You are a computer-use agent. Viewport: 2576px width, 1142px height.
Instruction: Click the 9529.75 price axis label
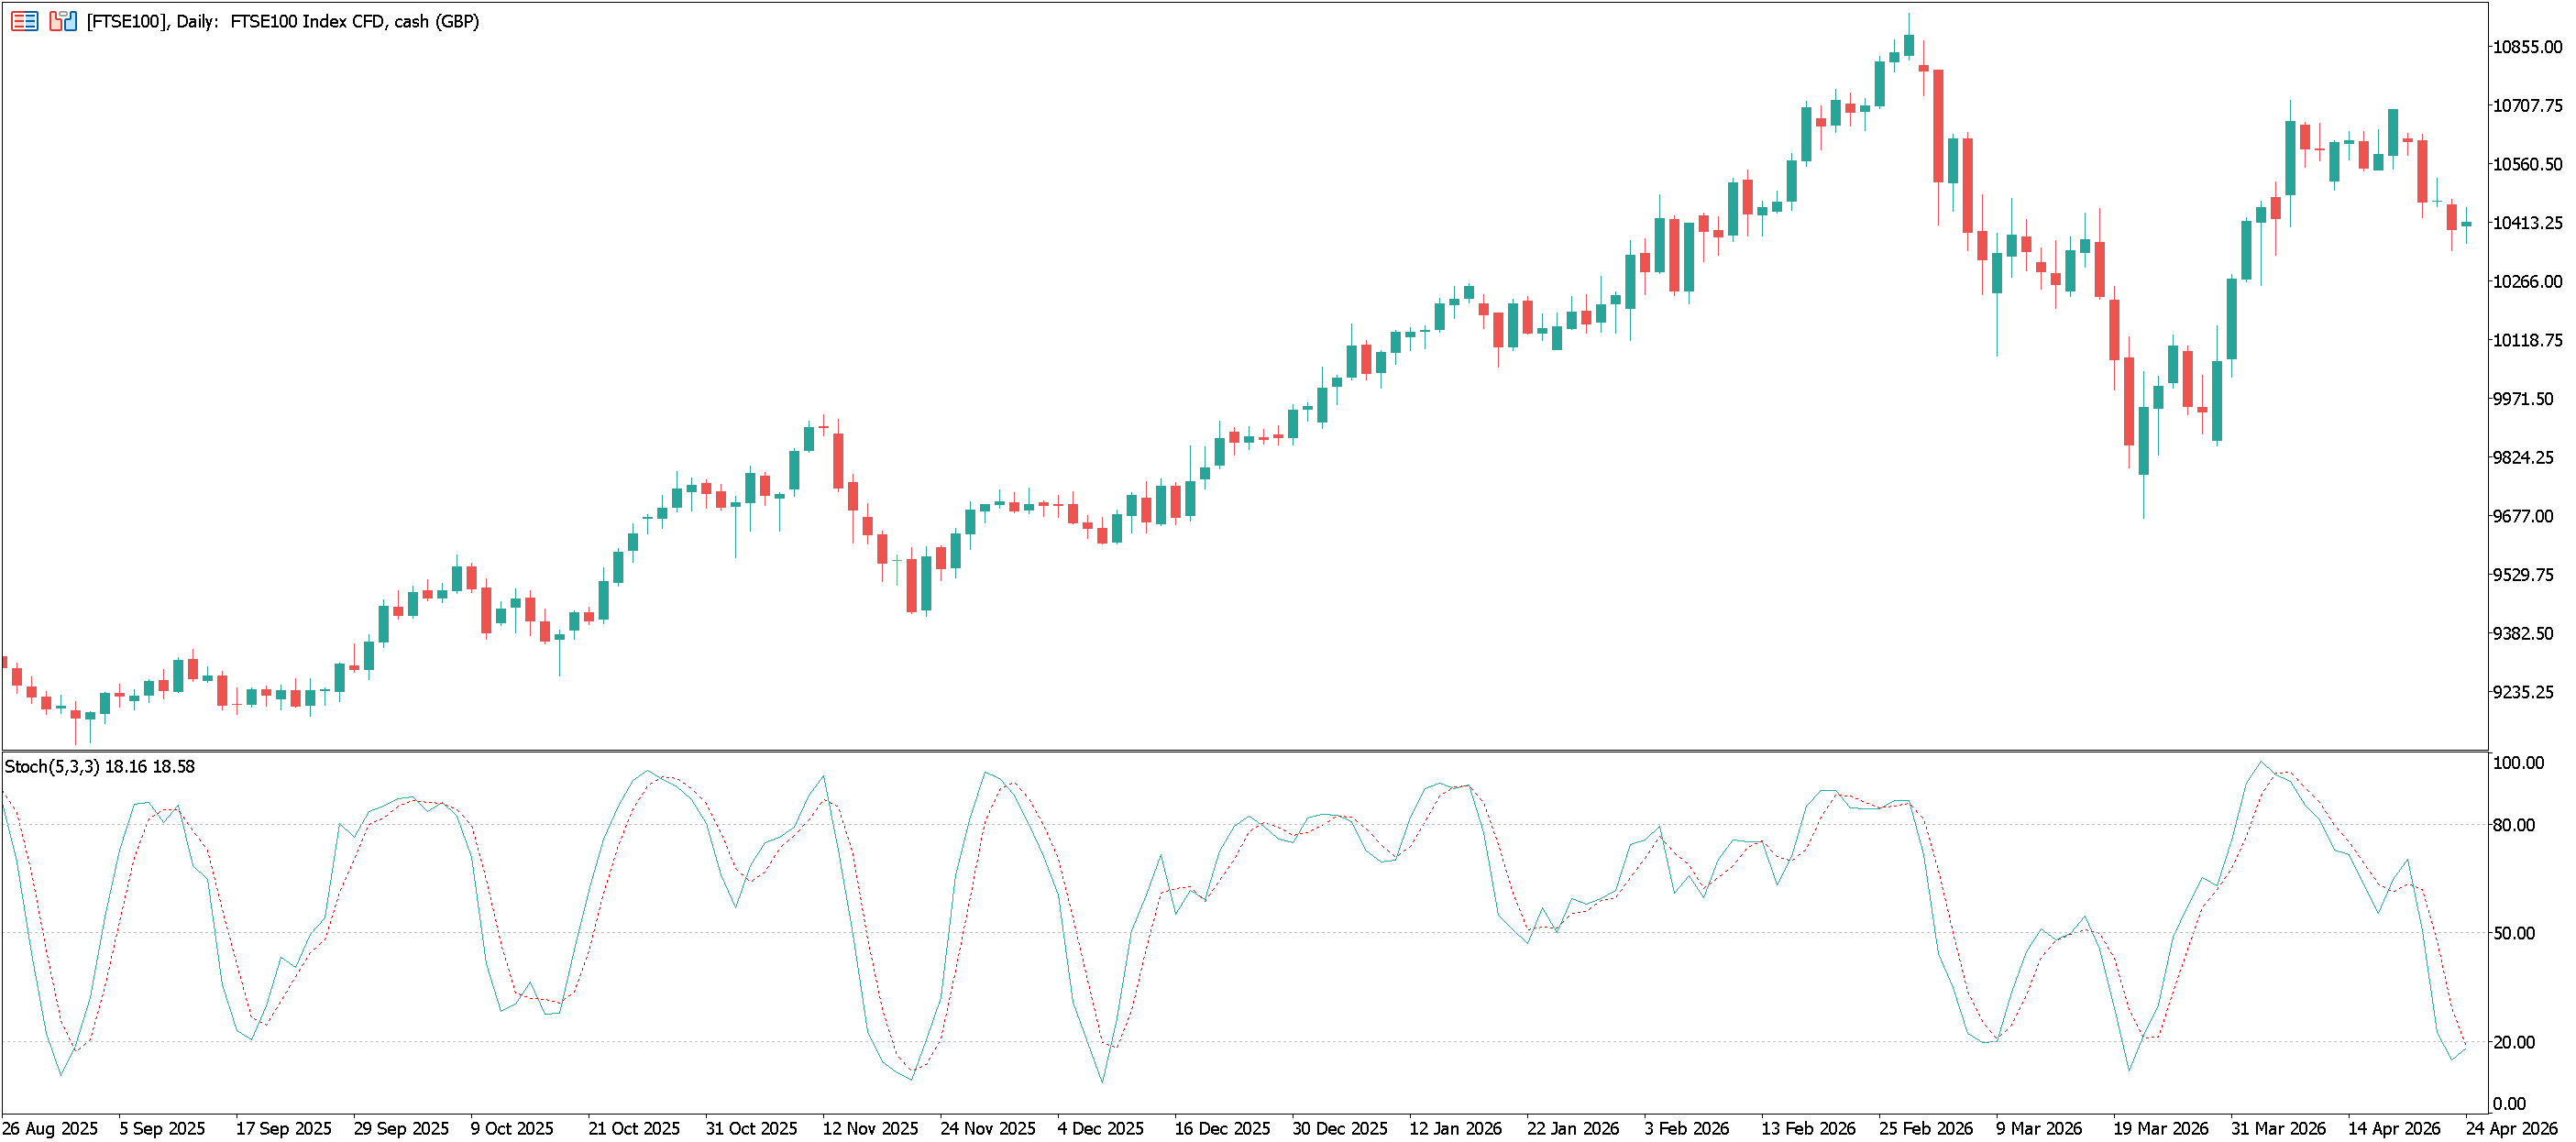(x=2523, y=575)
